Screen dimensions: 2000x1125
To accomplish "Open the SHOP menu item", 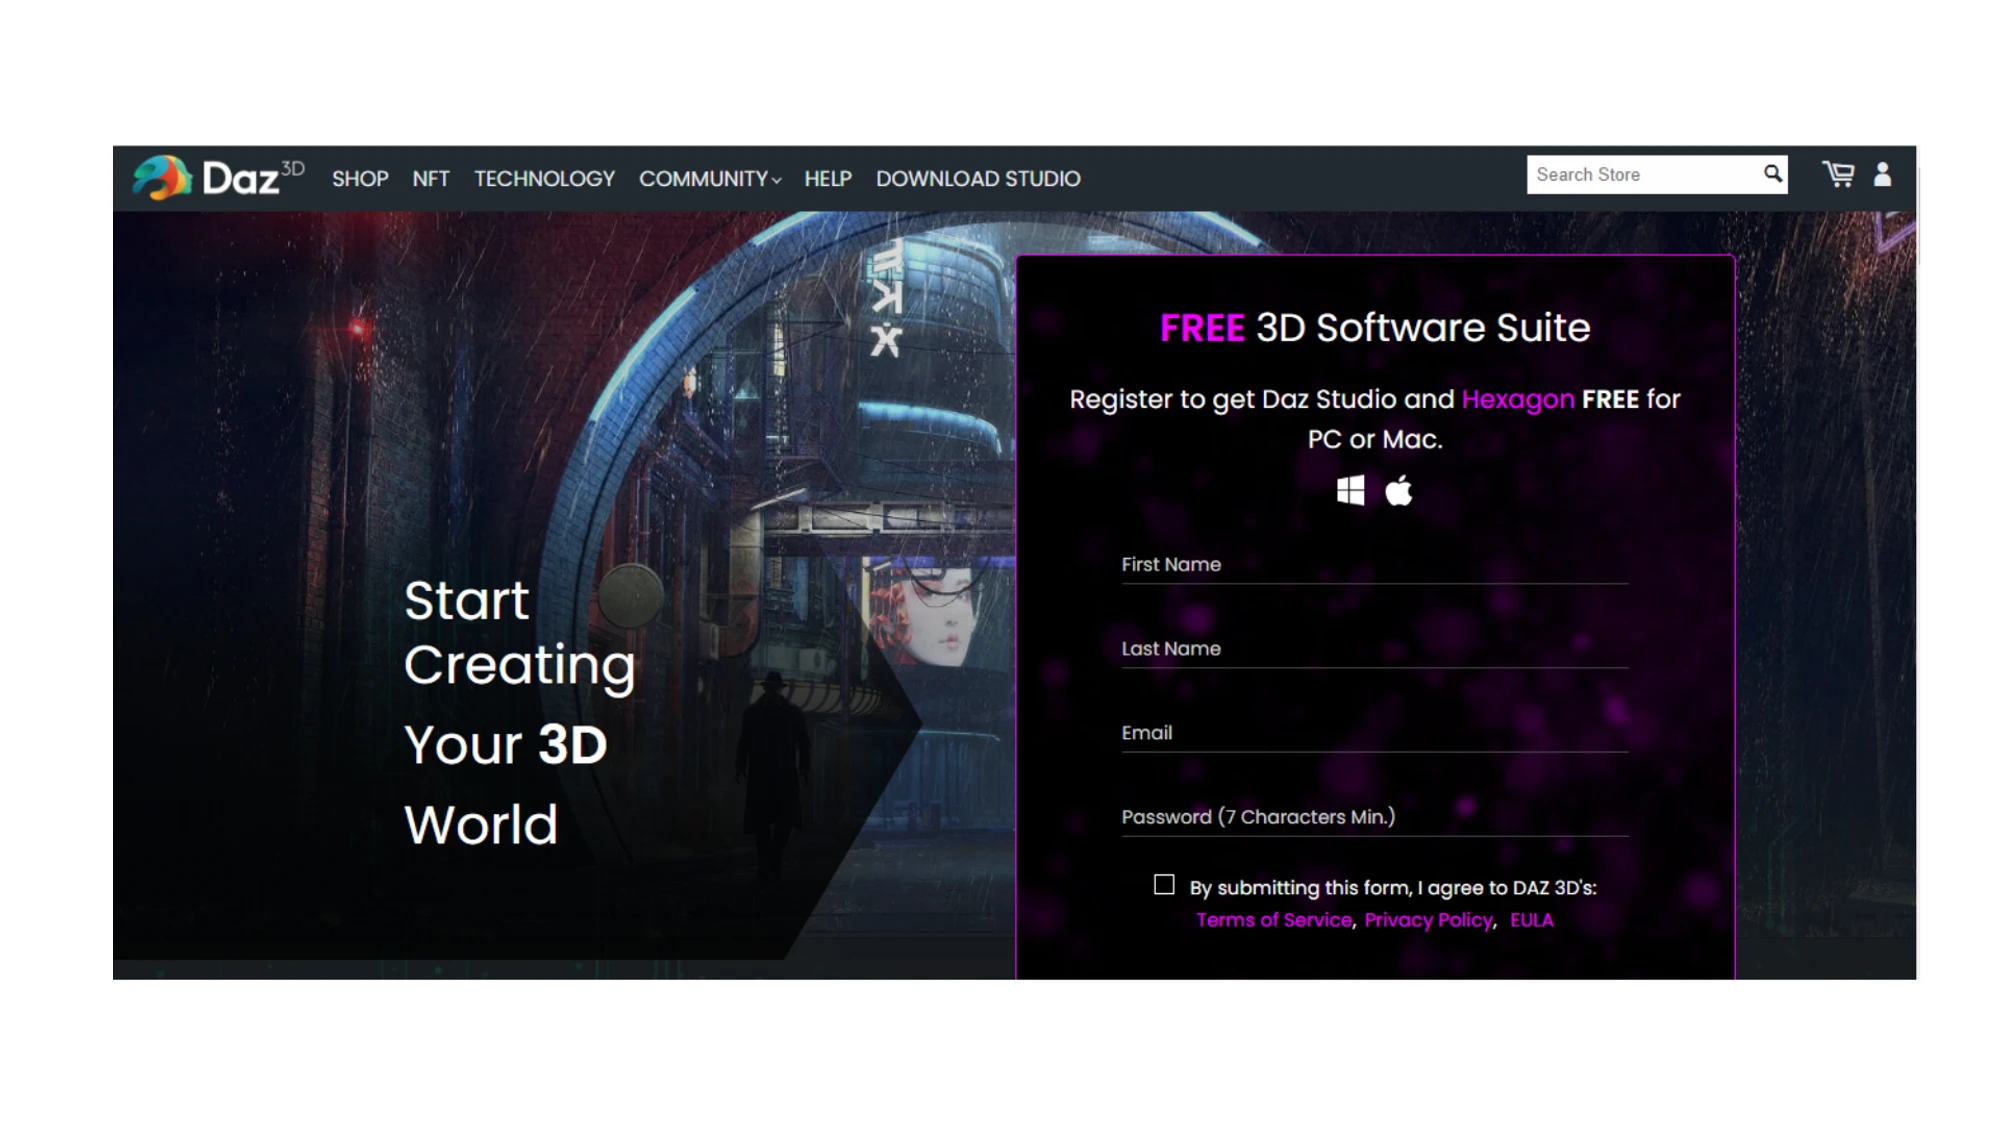I will click(x=360, y=179).
